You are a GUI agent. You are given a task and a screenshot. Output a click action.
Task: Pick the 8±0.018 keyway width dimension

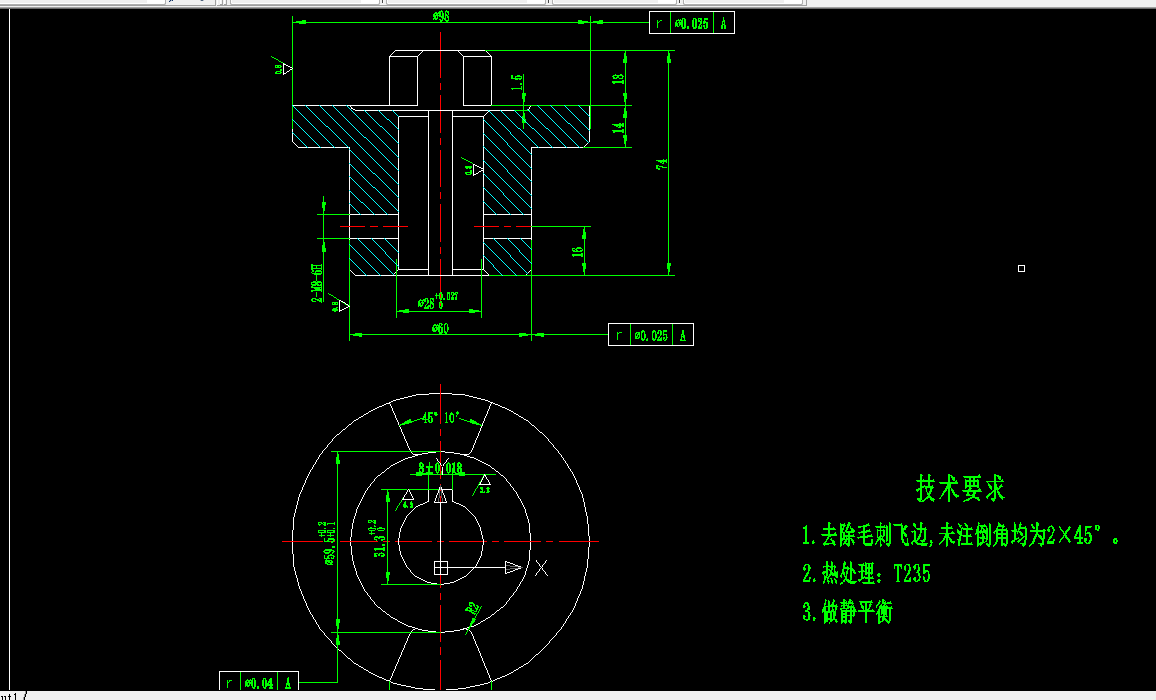(x=440, y=468)
